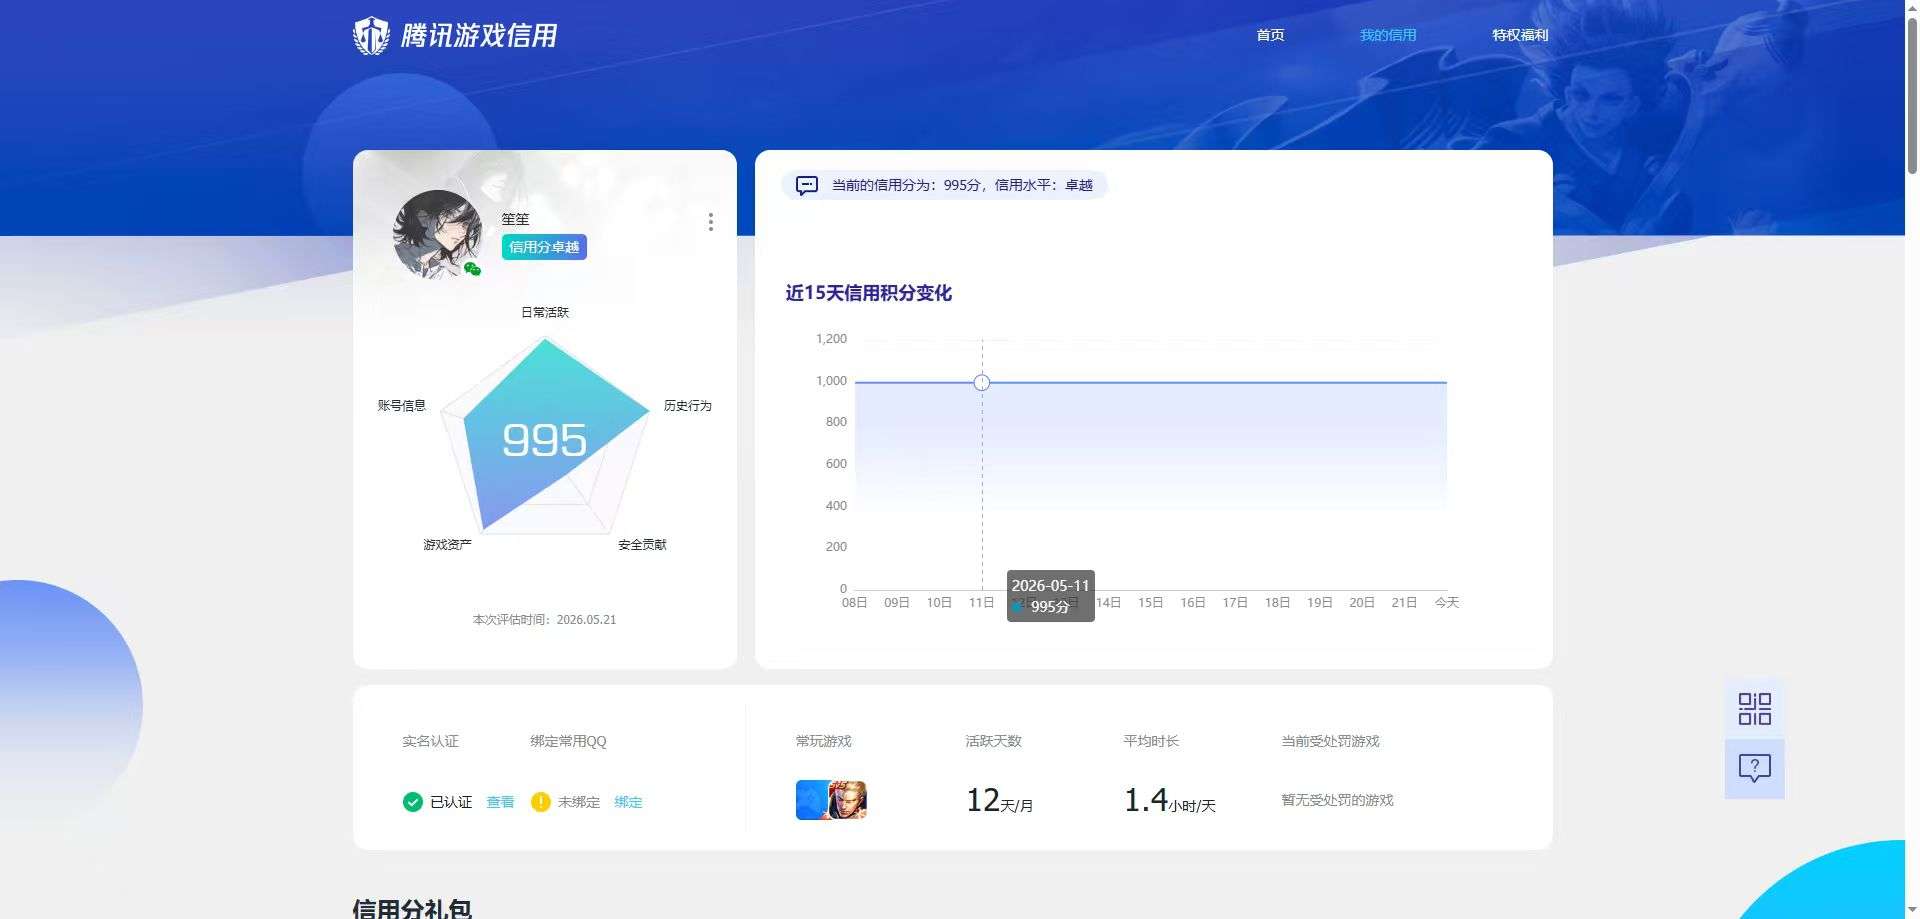Click the Honor of Kings game icon

click(848, 800)
